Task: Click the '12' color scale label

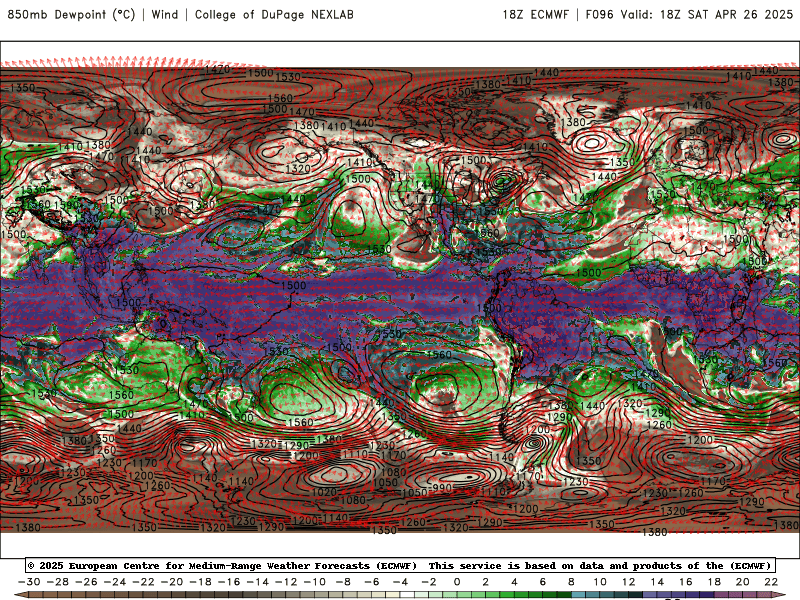Action: tap(629, 582)
